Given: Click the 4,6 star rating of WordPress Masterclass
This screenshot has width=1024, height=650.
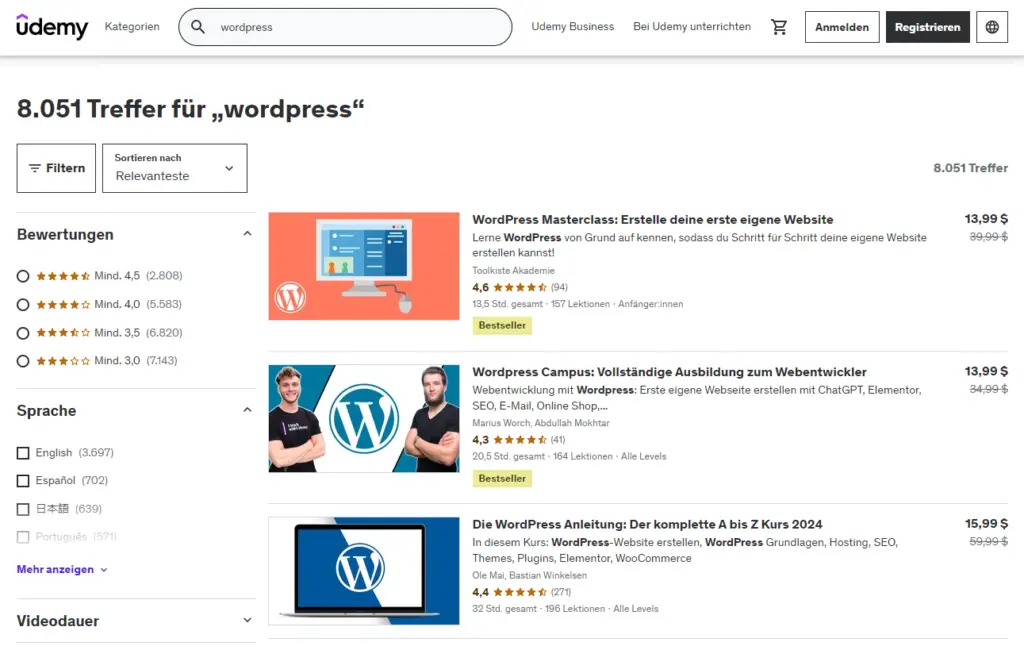Looking at the screenshot, I should click(520, 287).
